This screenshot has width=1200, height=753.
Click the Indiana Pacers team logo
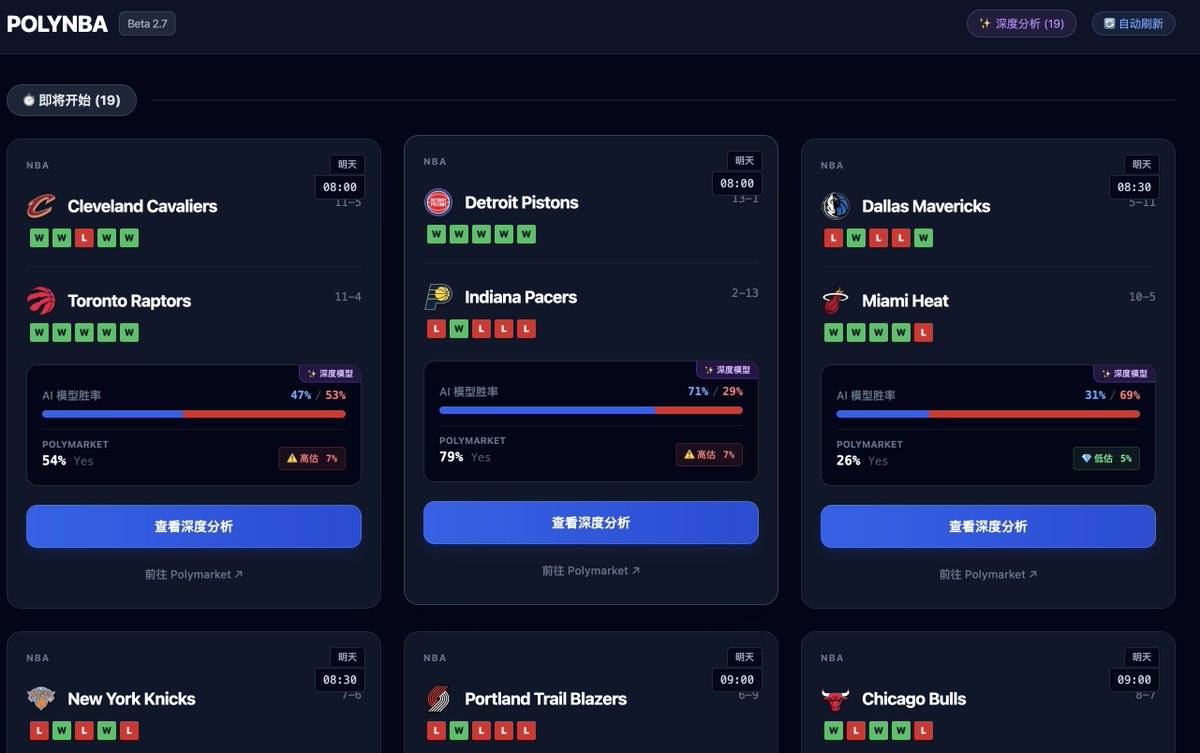tap(437, 297)
